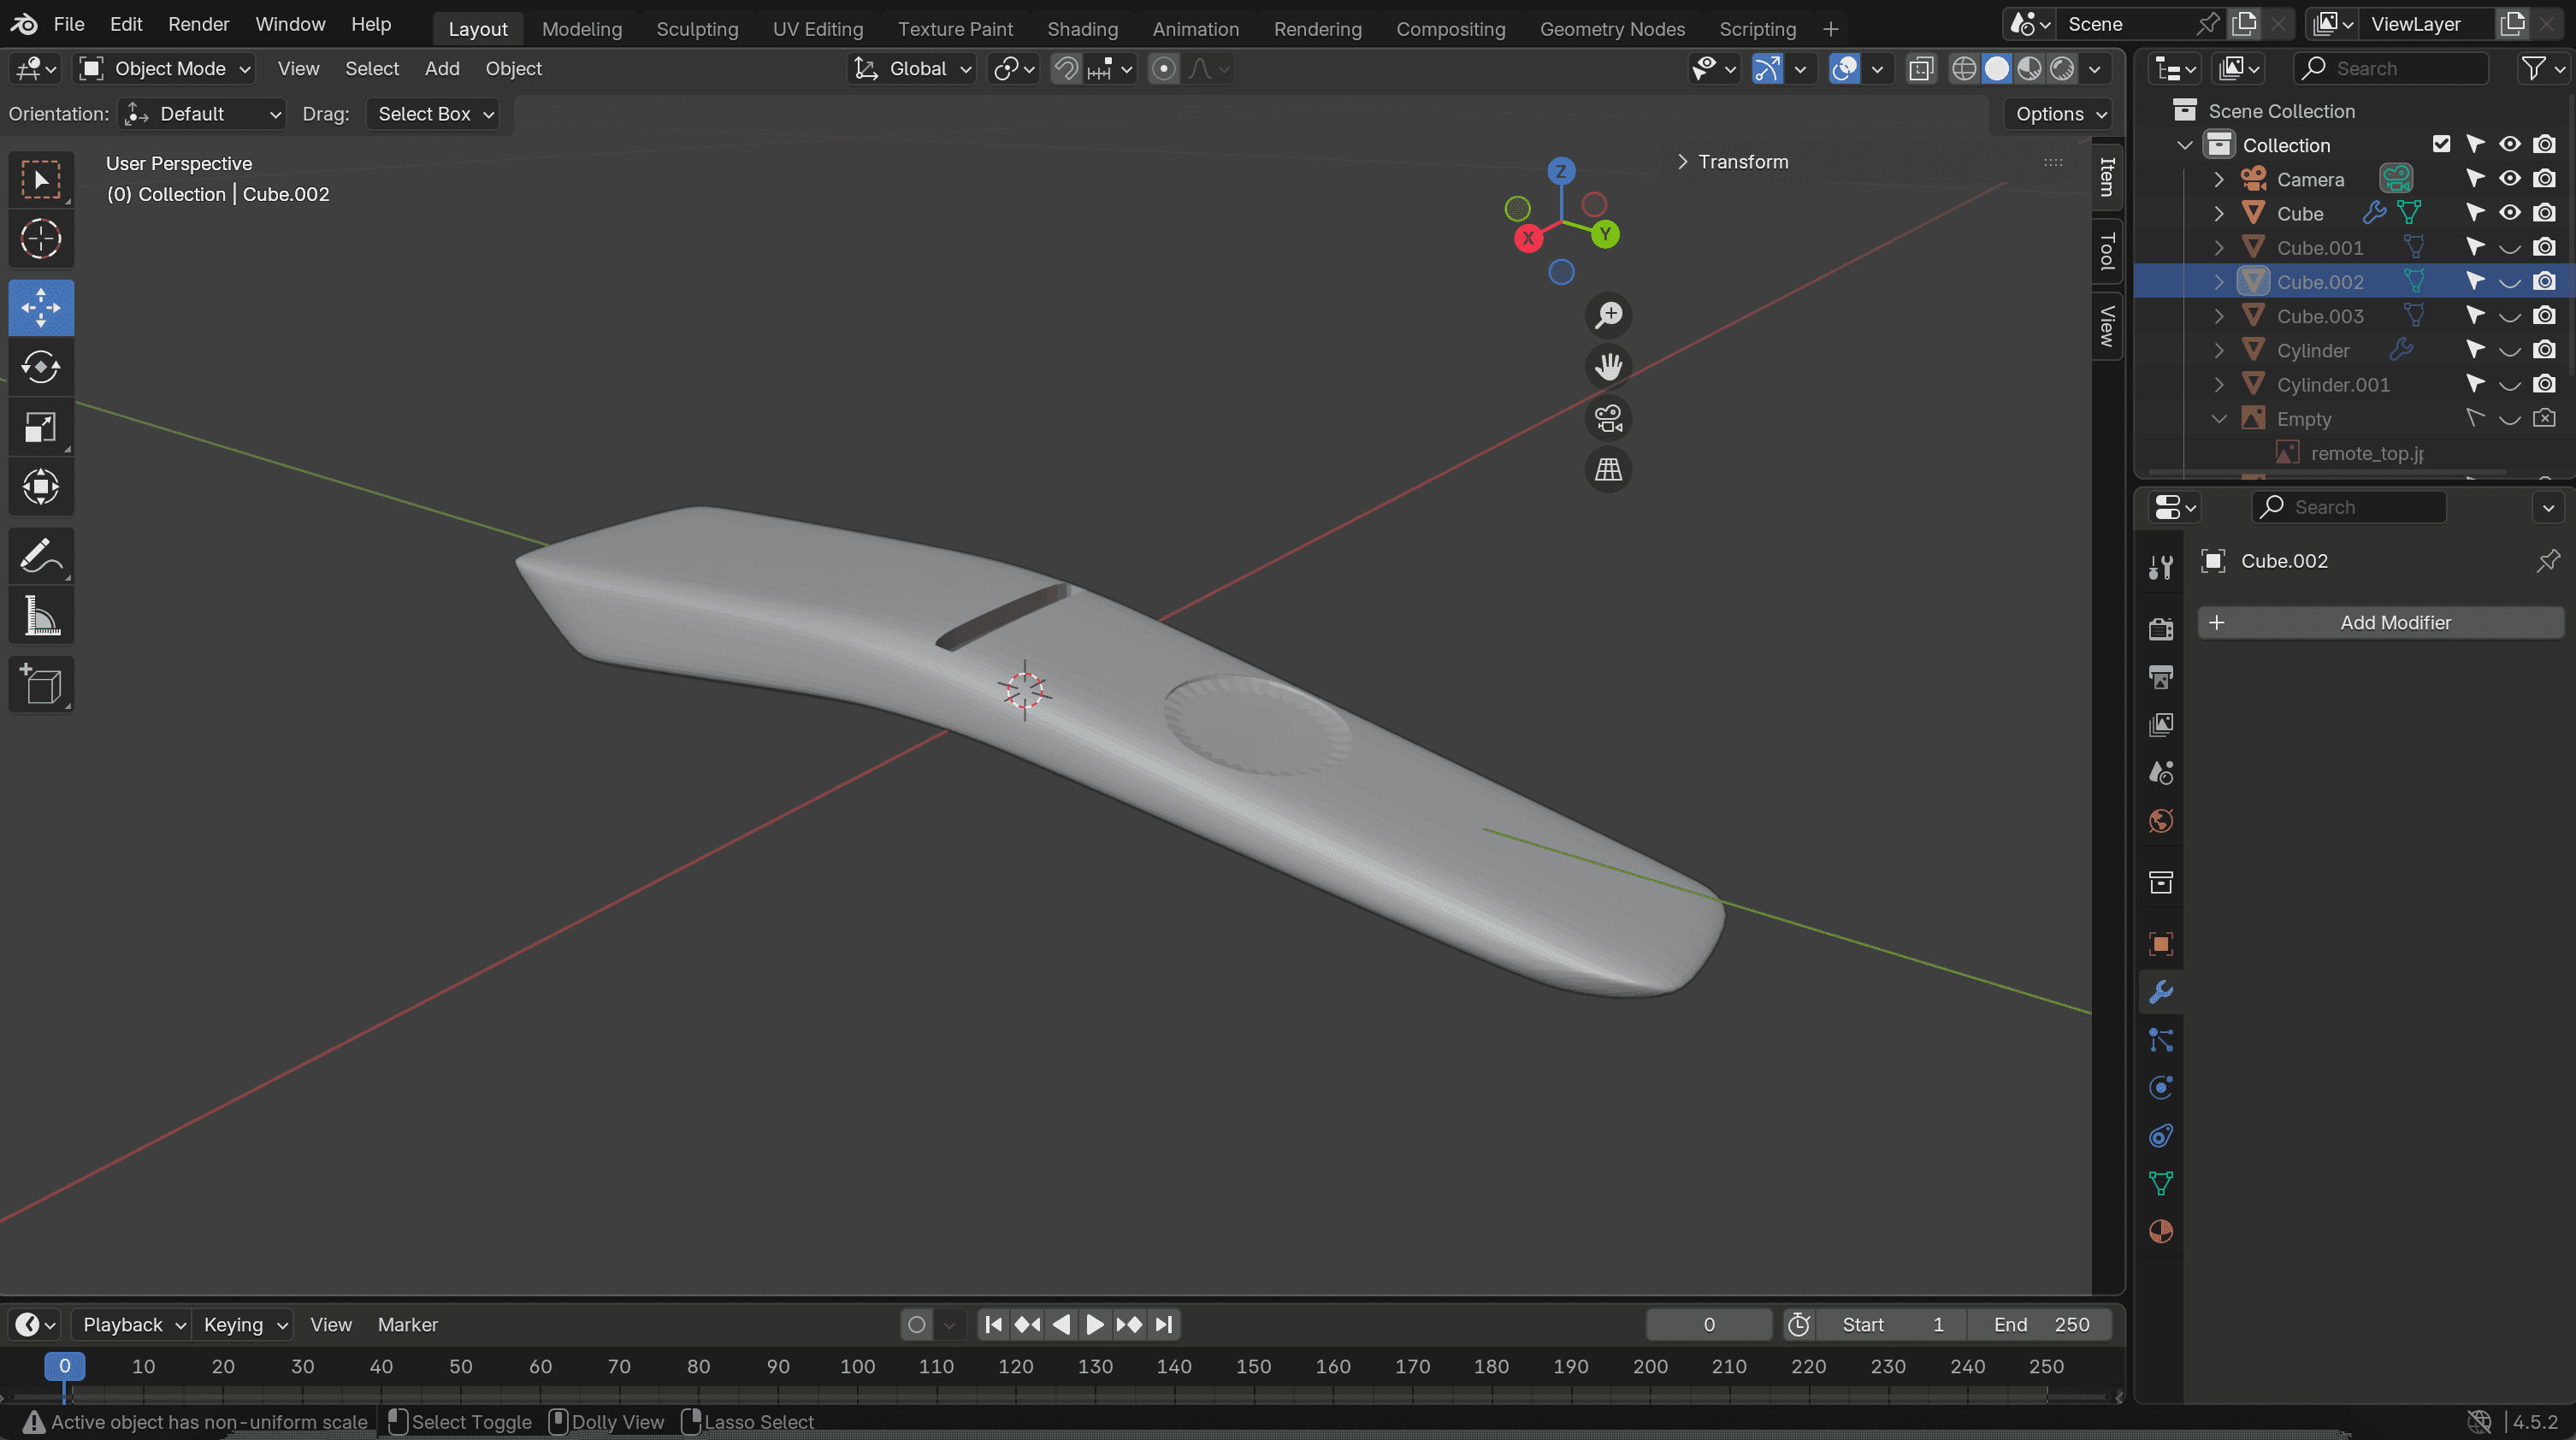2576x1440 pixels.
Task: Switch to the Shading workspace tab
Action: tap(1082, 29)
